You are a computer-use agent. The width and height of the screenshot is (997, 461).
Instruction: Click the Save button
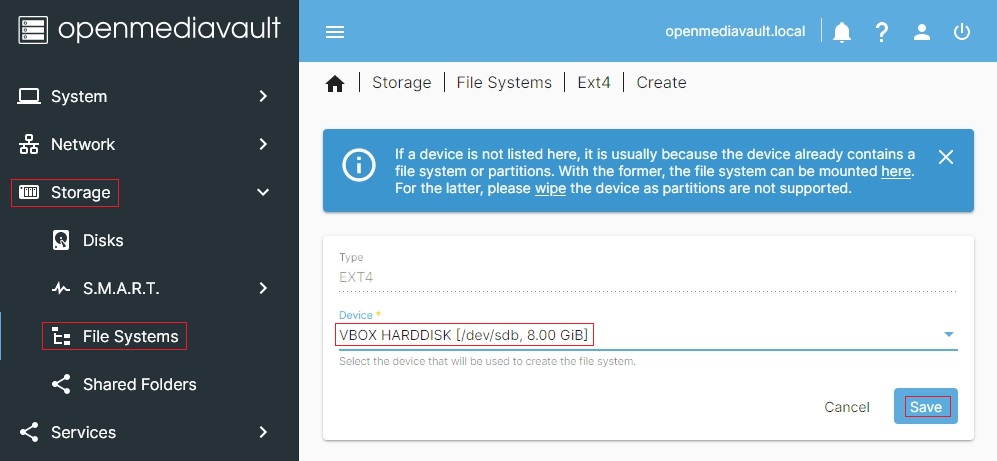tap(926, 407)
